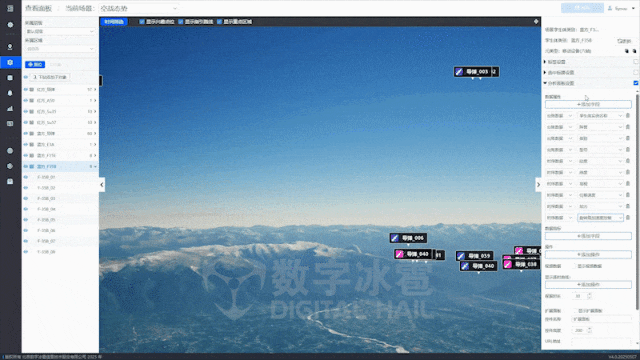
Task: Click the blue add button above the object list
Action: [x=35, y=64]
